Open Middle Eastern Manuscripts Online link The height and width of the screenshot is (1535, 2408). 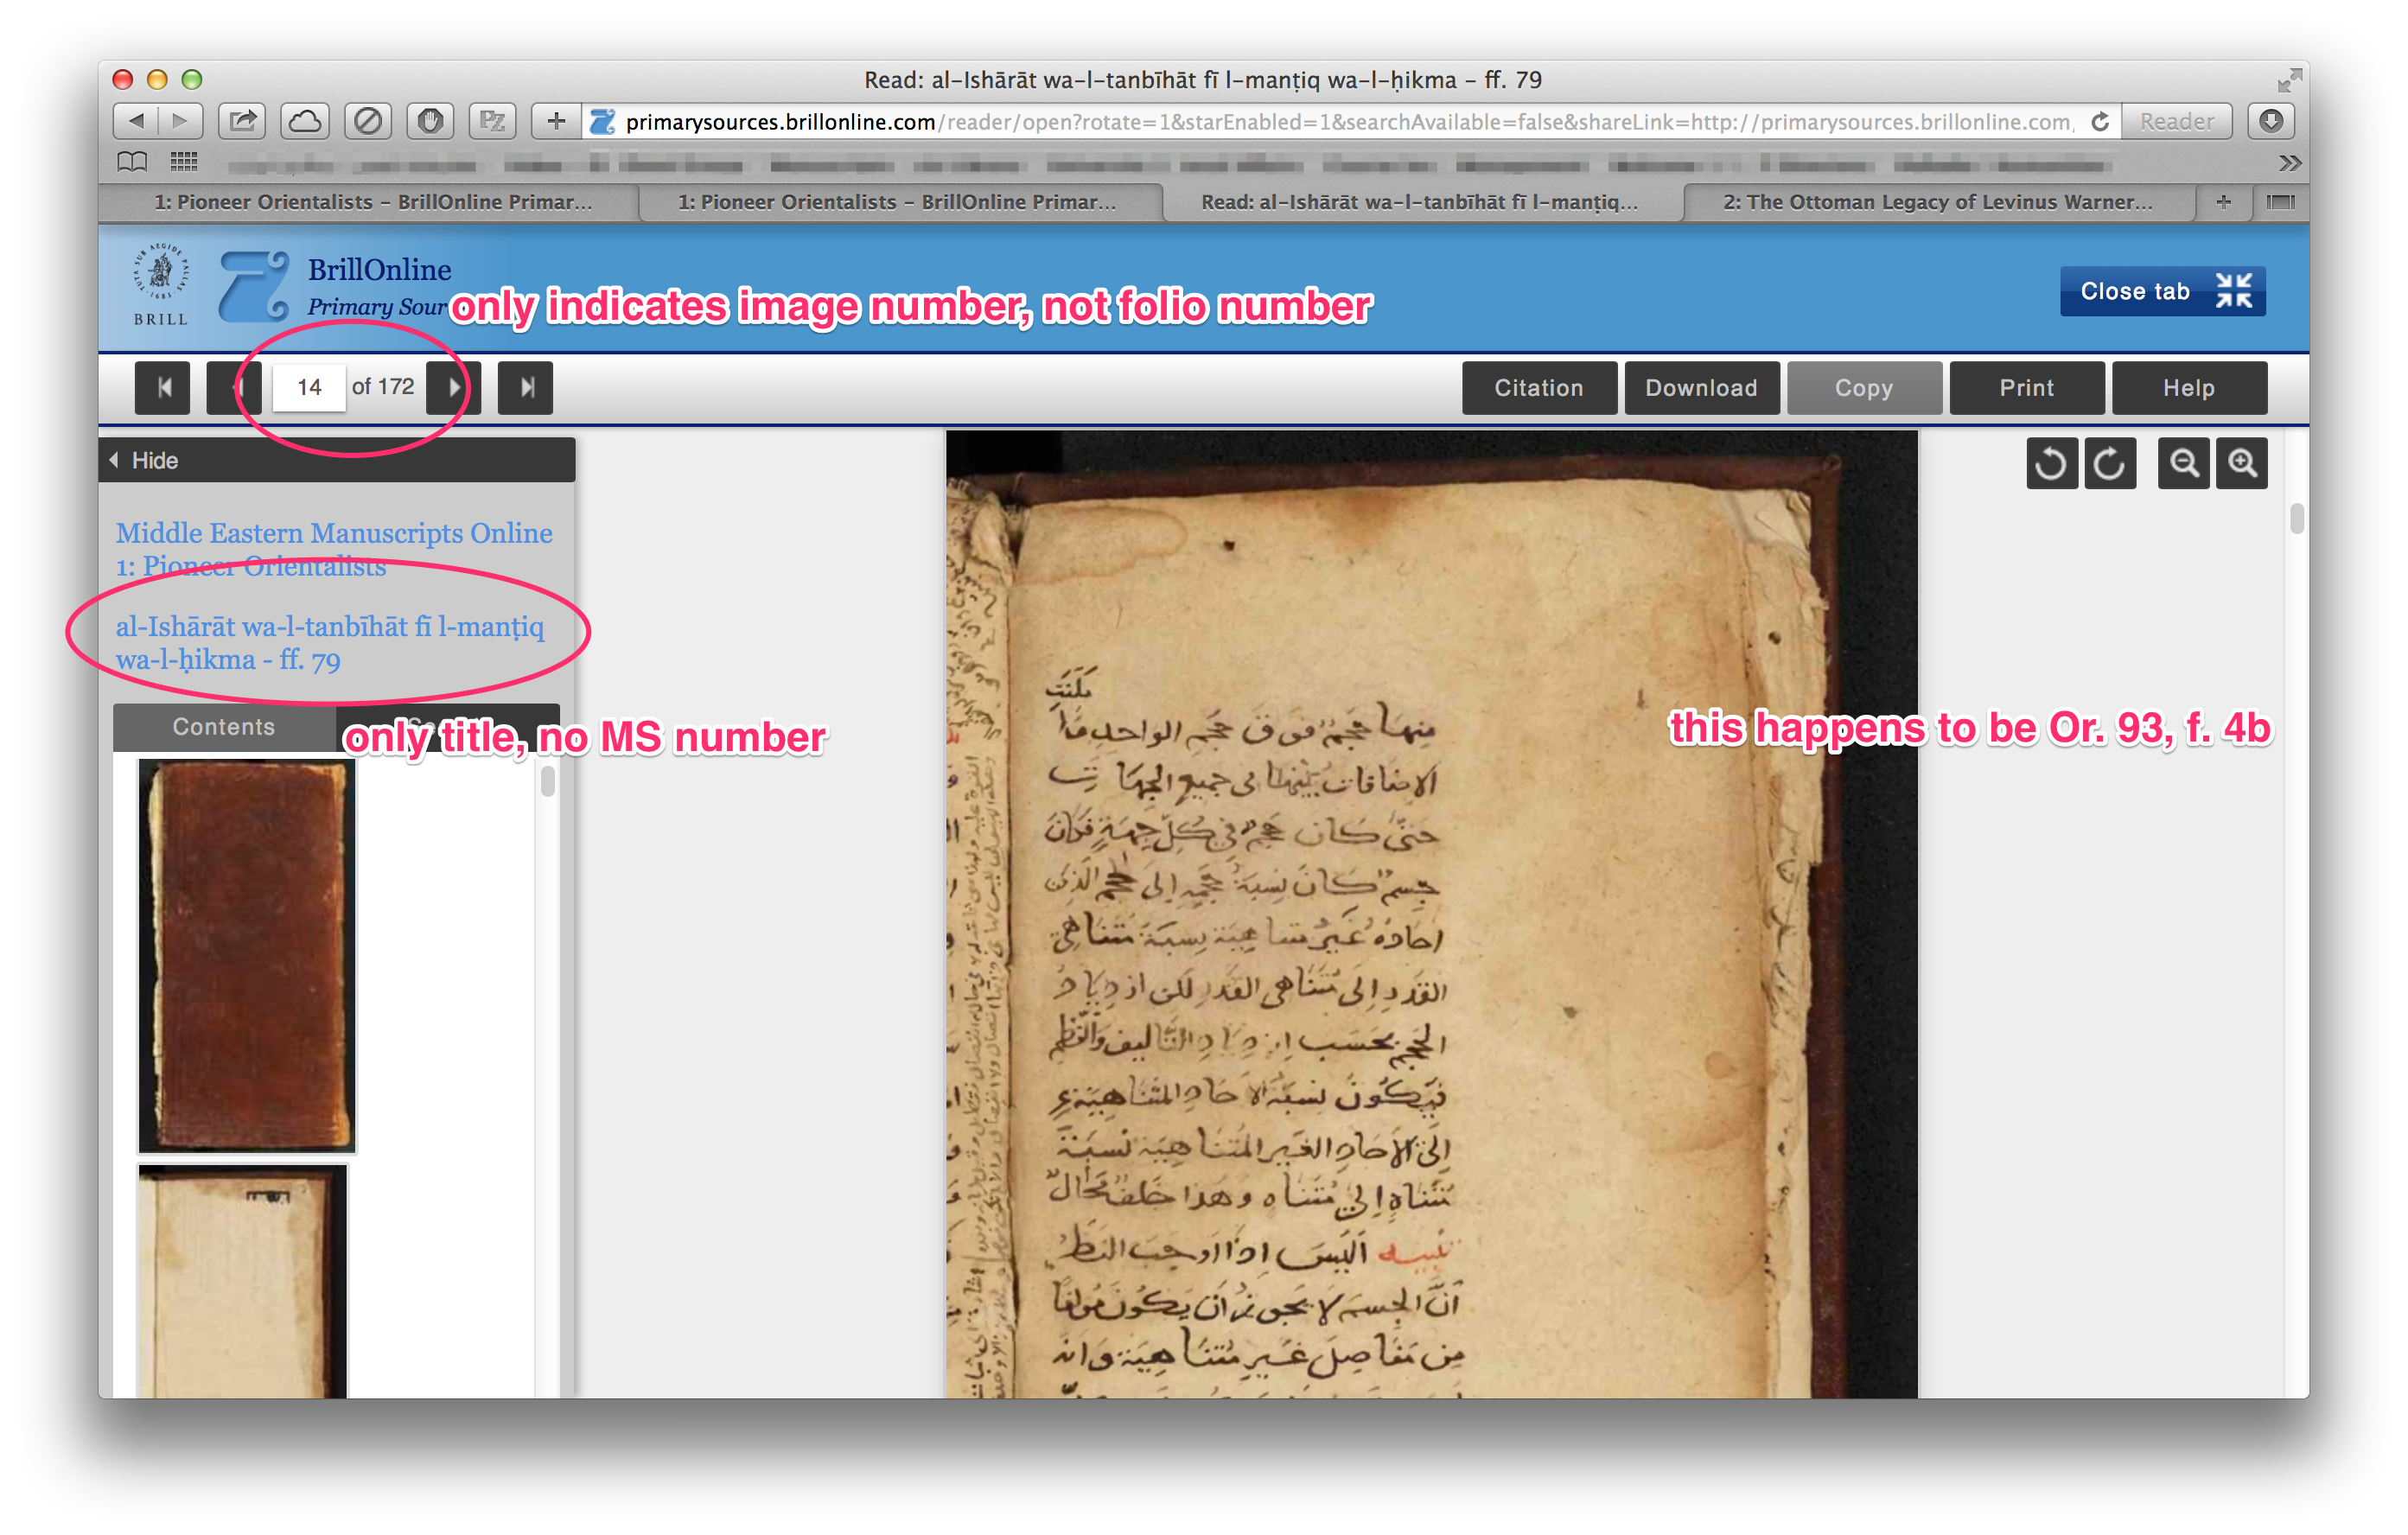click(334, 533)
